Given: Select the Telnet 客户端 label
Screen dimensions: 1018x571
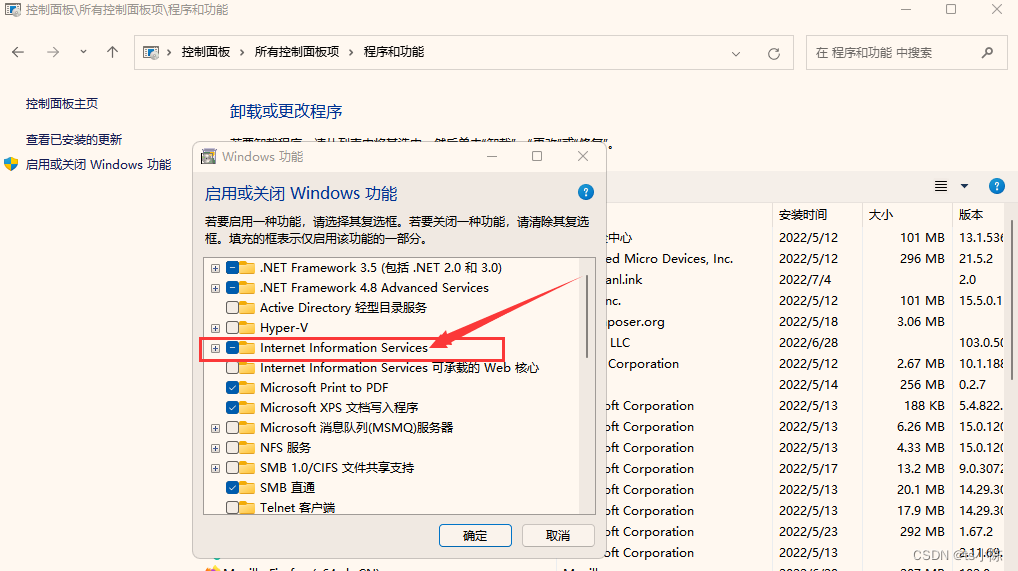Looking at the screenshot, I should [298, 507].
